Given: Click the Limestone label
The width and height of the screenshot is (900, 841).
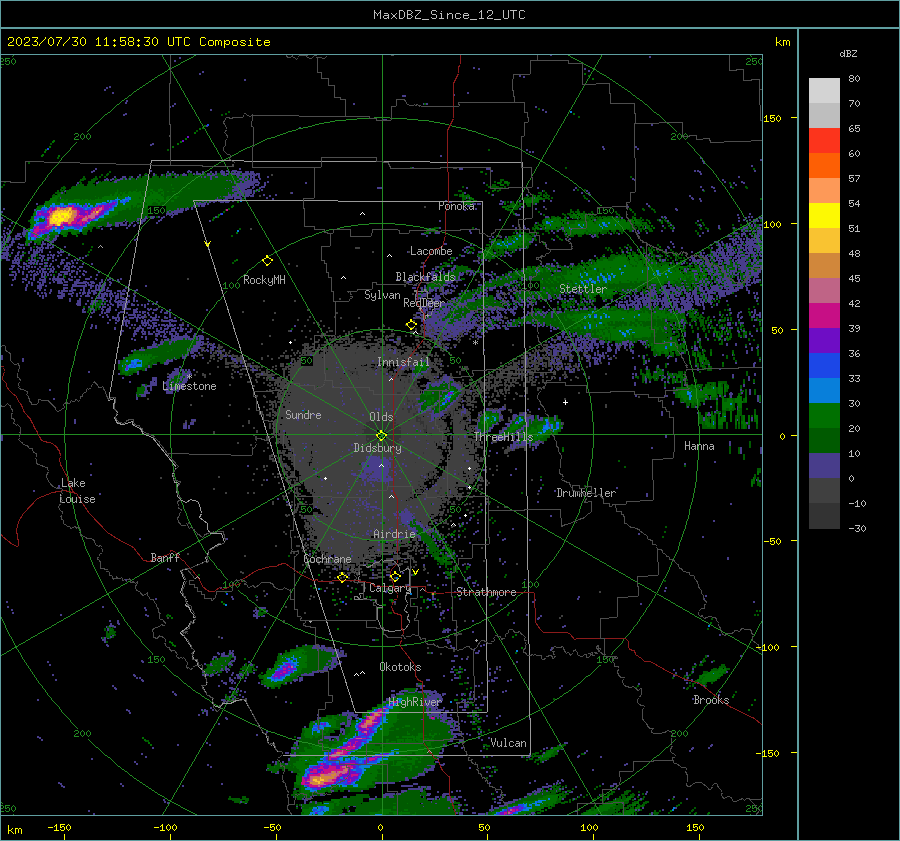Looking at the screenshot, I should [189, 386].
